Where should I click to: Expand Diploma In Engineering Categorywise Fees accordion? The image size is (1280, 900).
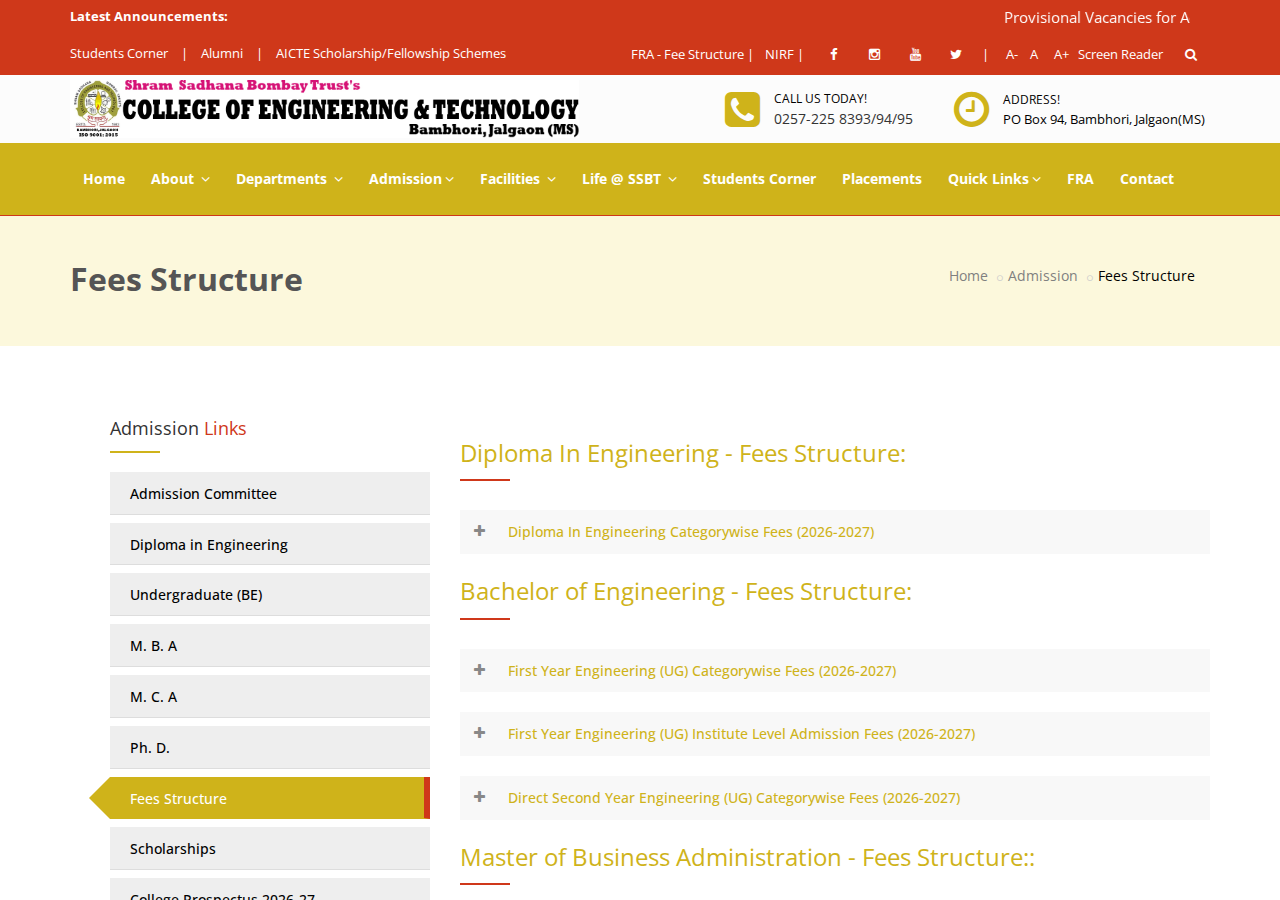point(835,532)
